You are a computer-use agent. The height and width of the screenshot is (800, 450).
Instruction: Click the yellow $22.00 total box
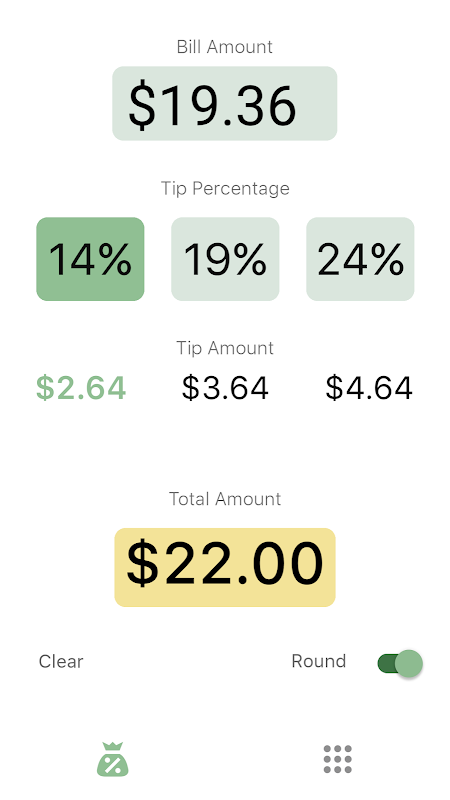[225, 567]
